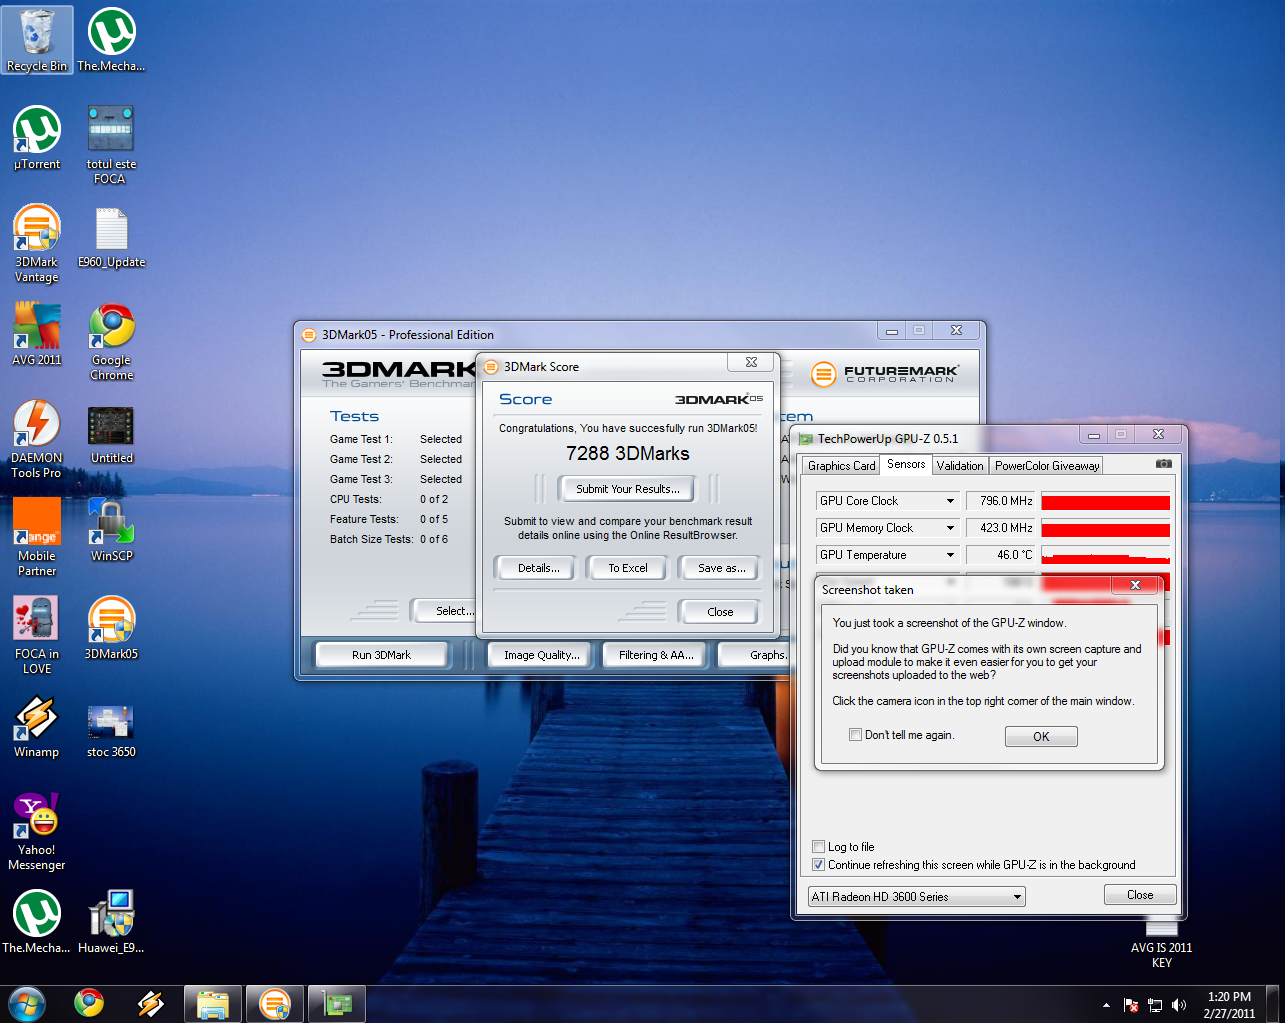Open Image Quality settings button
The height and width of the screenshot is (1023, 1285).
[541, 655]
